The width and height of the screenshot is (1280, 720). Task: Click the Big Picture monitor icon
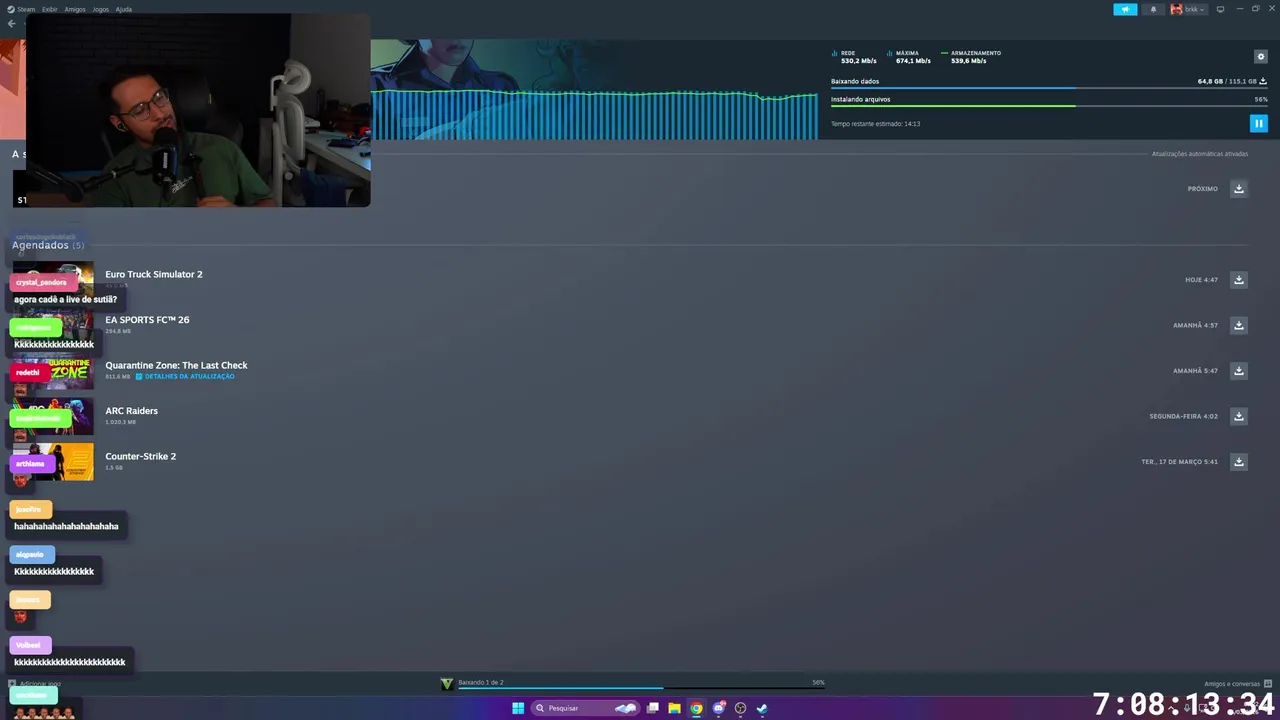pos(1220,9)
